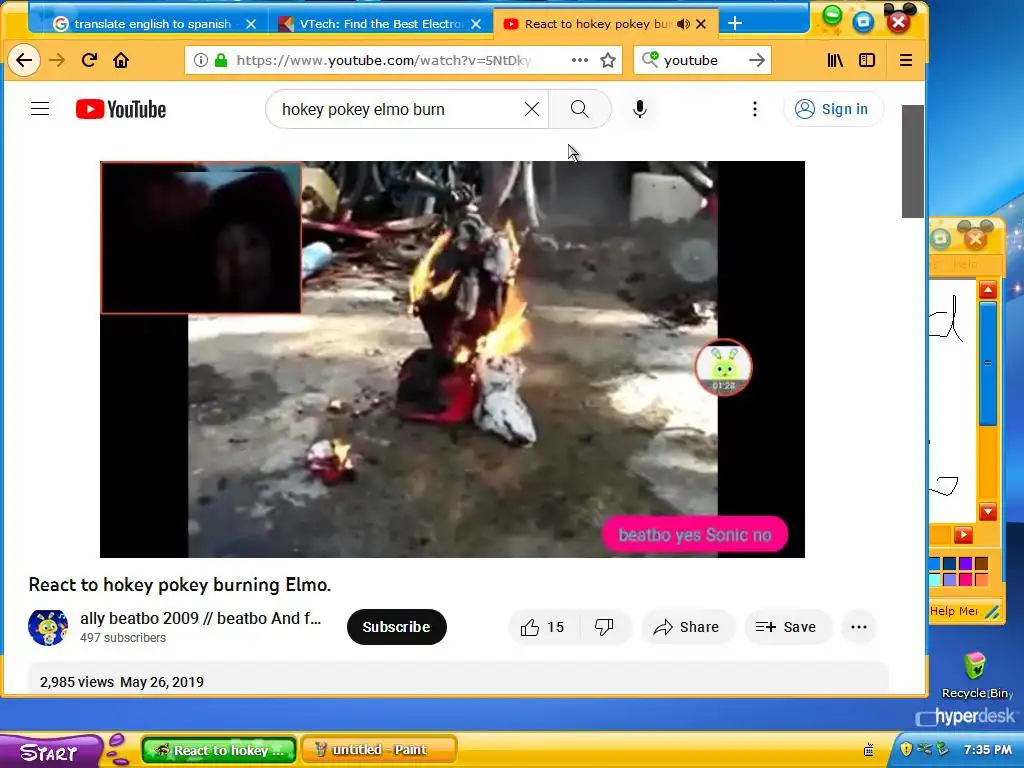This screenshot has height=768, width=1024.
Task: Open Recycle Bin on the desktop
Action: pyautogui.click(x=975, y=676)
